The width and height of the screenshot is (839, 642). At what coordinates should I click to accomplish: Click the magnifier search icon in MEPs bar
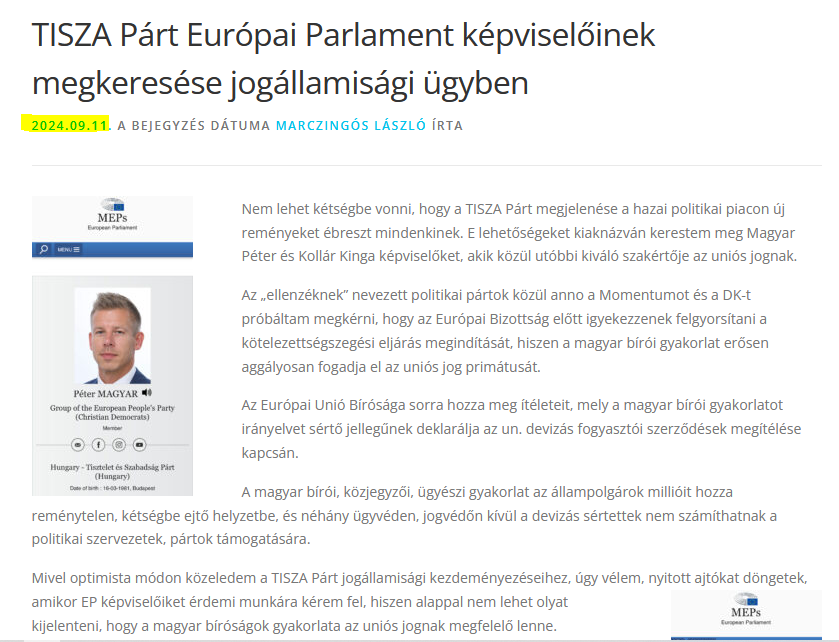tap(44, 249)
